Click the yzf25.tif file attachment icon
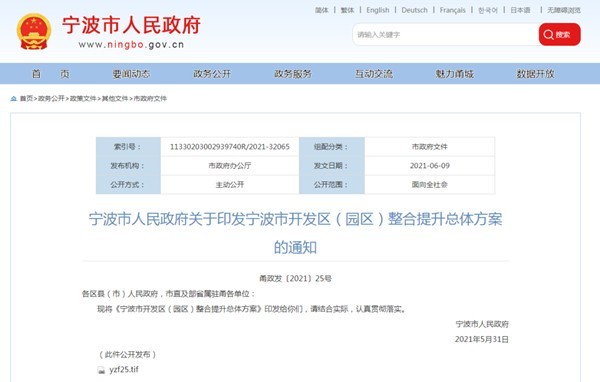600x382 pixels. tap(101, 370)
